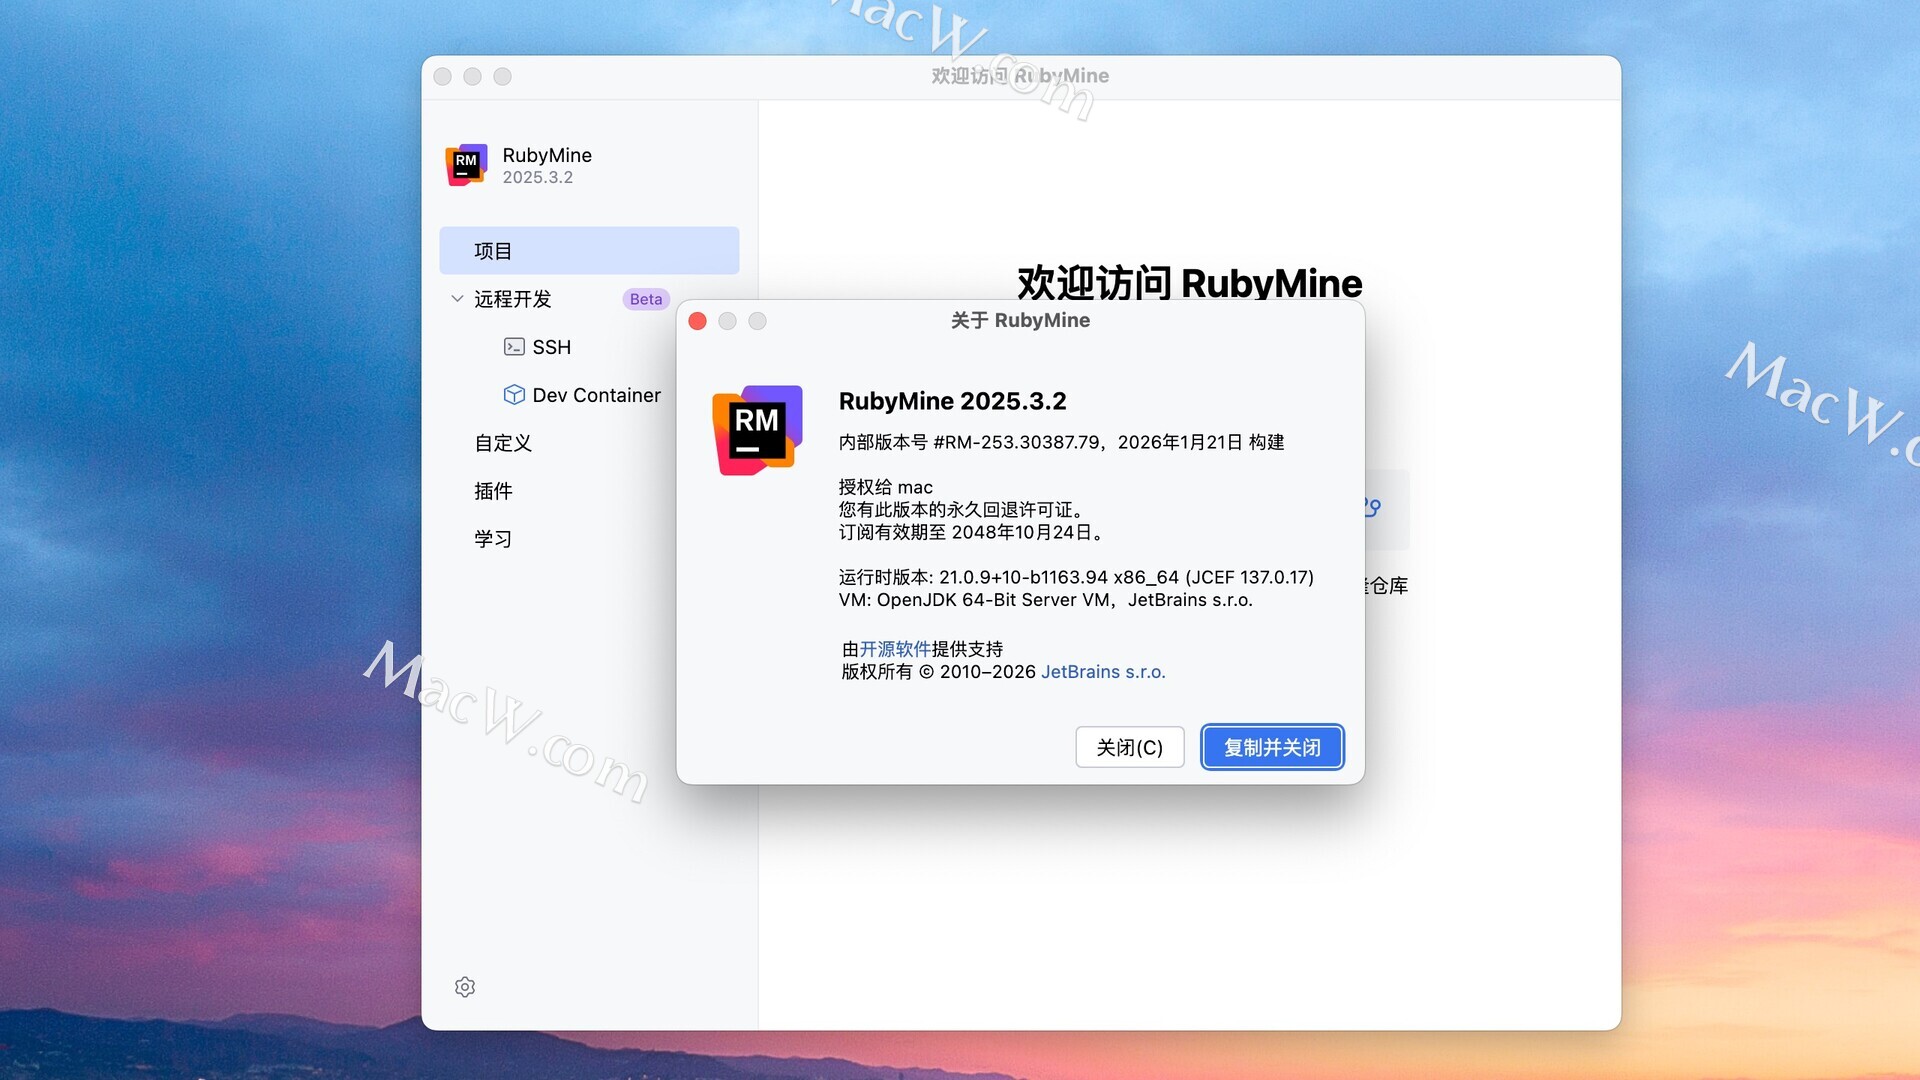
Task: Click the SSH terminal icon in sidebar
Action: (x=514, y=347)
